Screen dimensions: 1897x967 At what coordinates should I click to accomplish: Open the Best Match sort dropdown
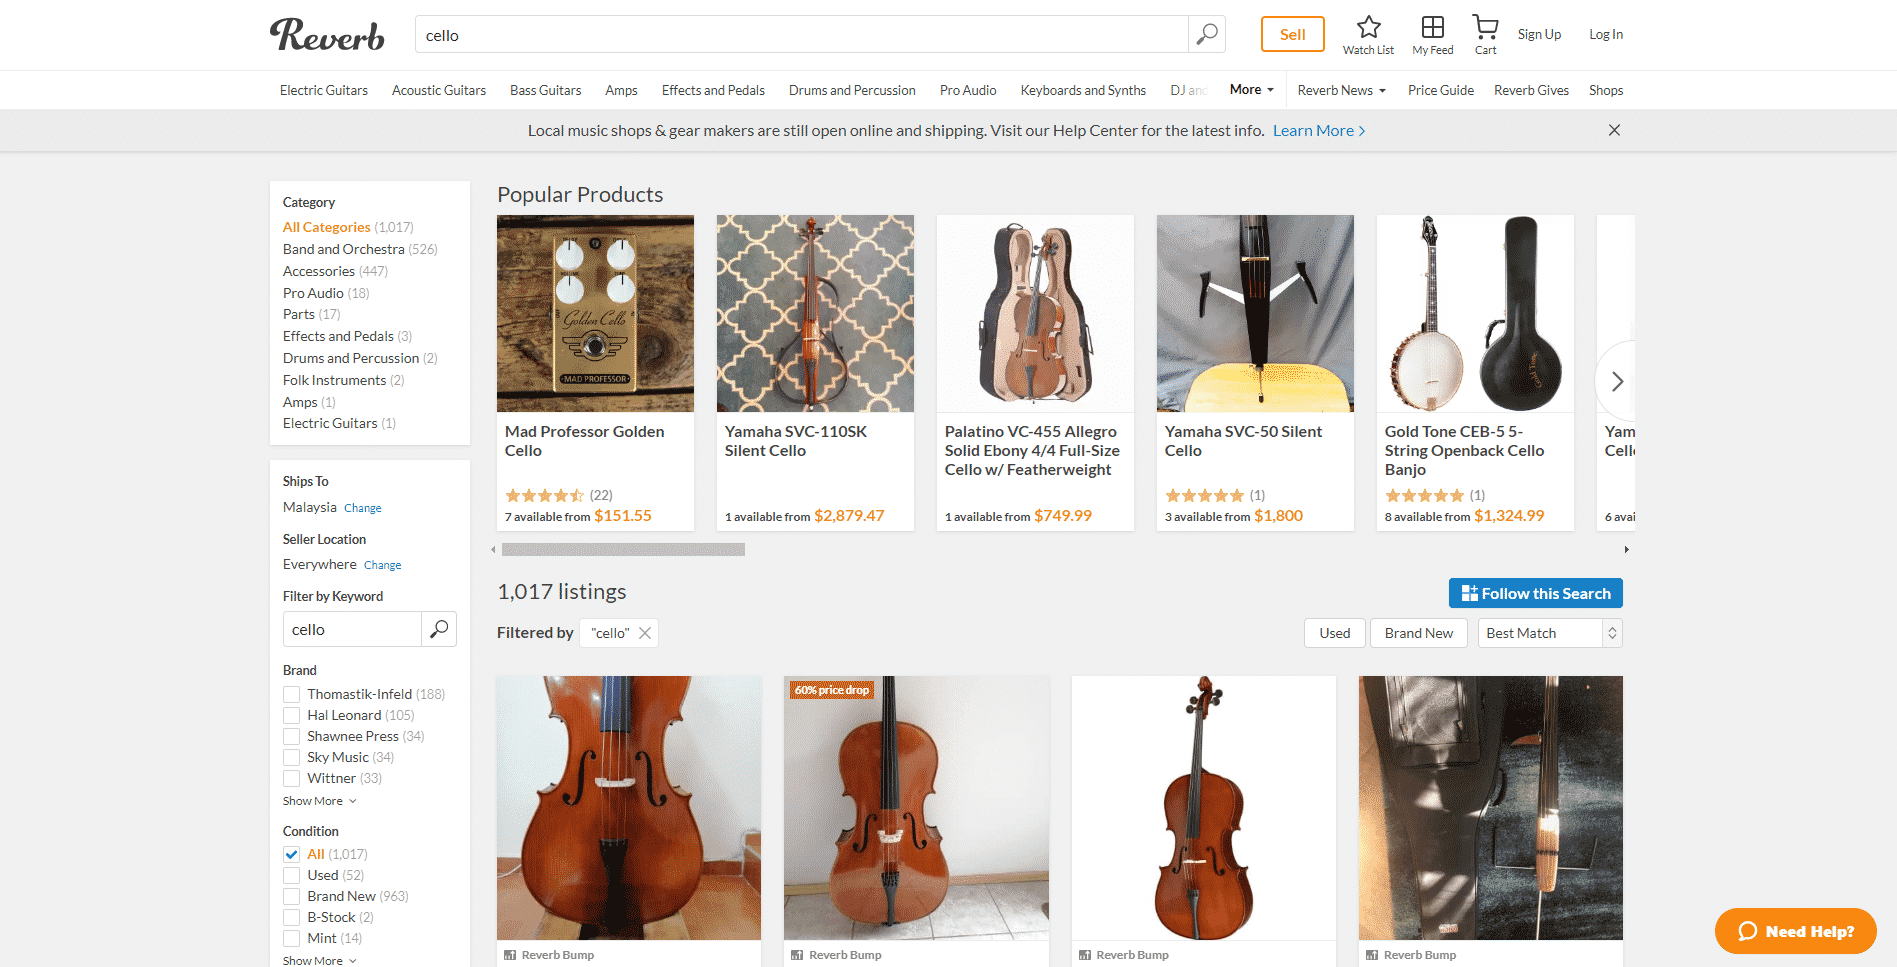tap(1549, 633)
